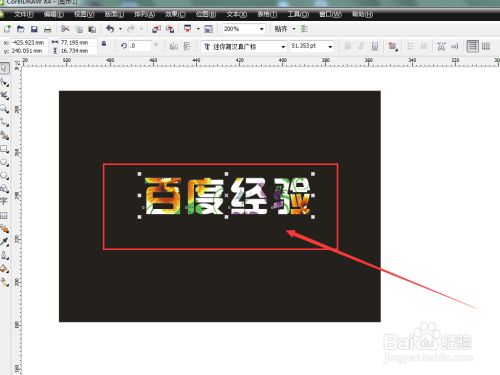The image size is (500, 375).
Task: Open the 文本(X) menu
Action: click(x=237, y=14)
